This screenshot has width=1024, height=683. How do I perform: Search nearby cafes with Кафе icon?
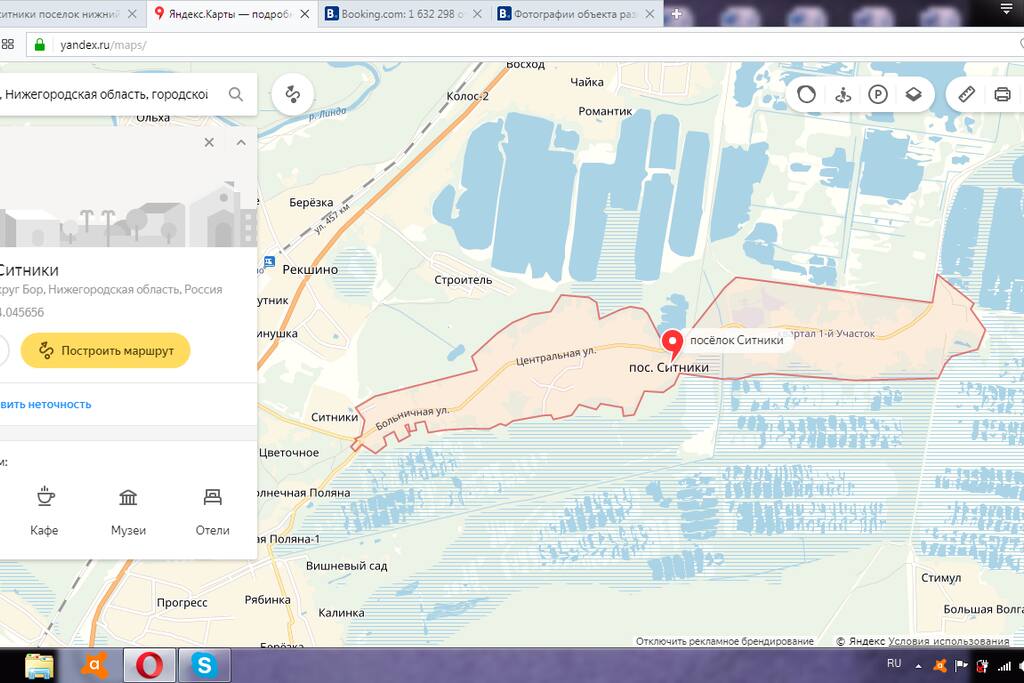(x=44, y=511)
